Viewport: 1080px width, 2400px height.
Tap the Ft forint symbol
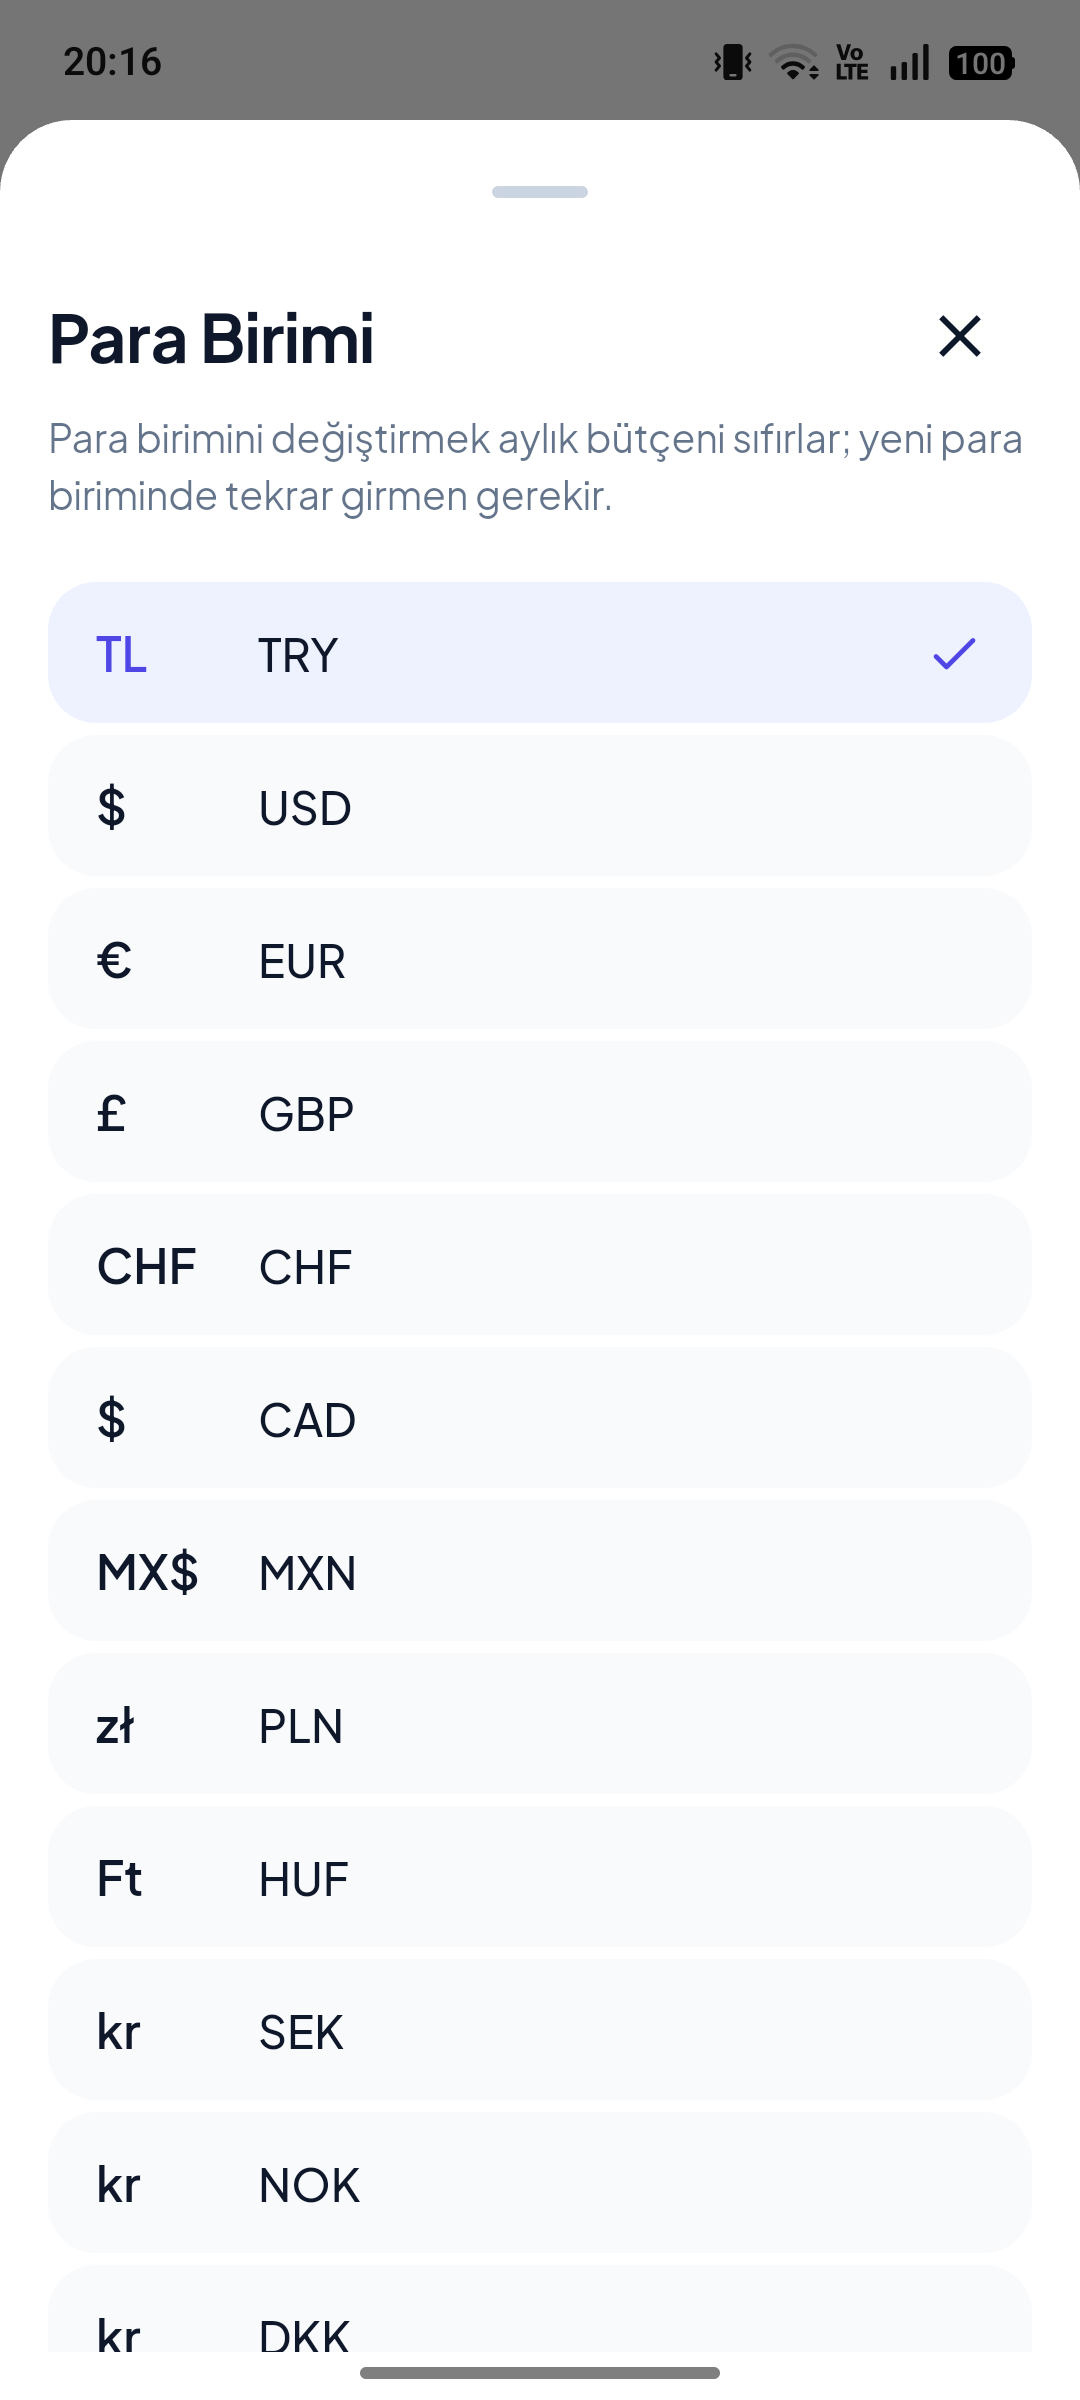[119, 1878]
